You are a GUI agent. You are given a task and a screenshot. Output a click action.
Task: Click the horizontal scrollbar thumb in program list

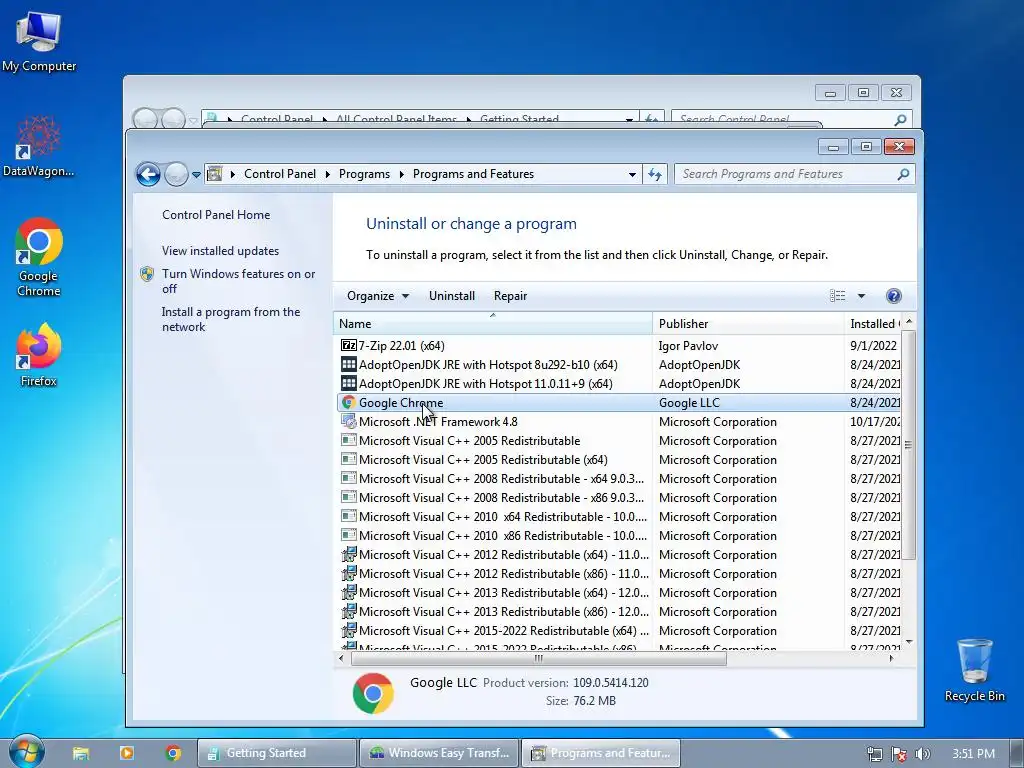539,658
